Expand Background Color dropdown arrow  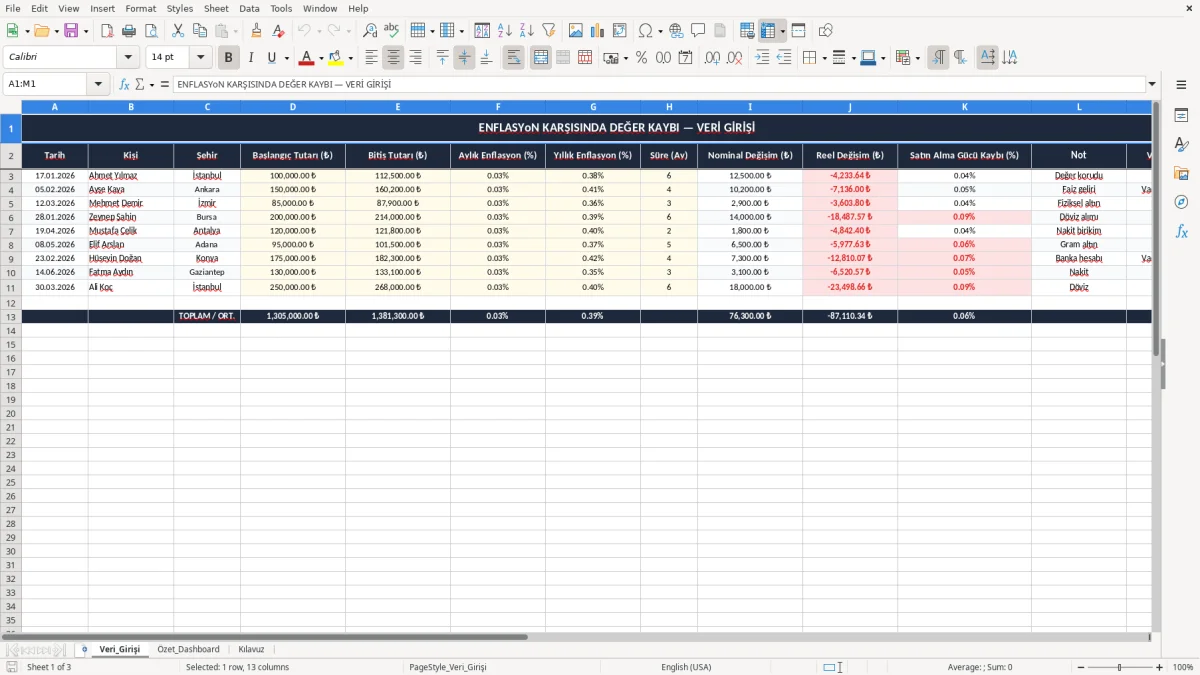(351, 58)
